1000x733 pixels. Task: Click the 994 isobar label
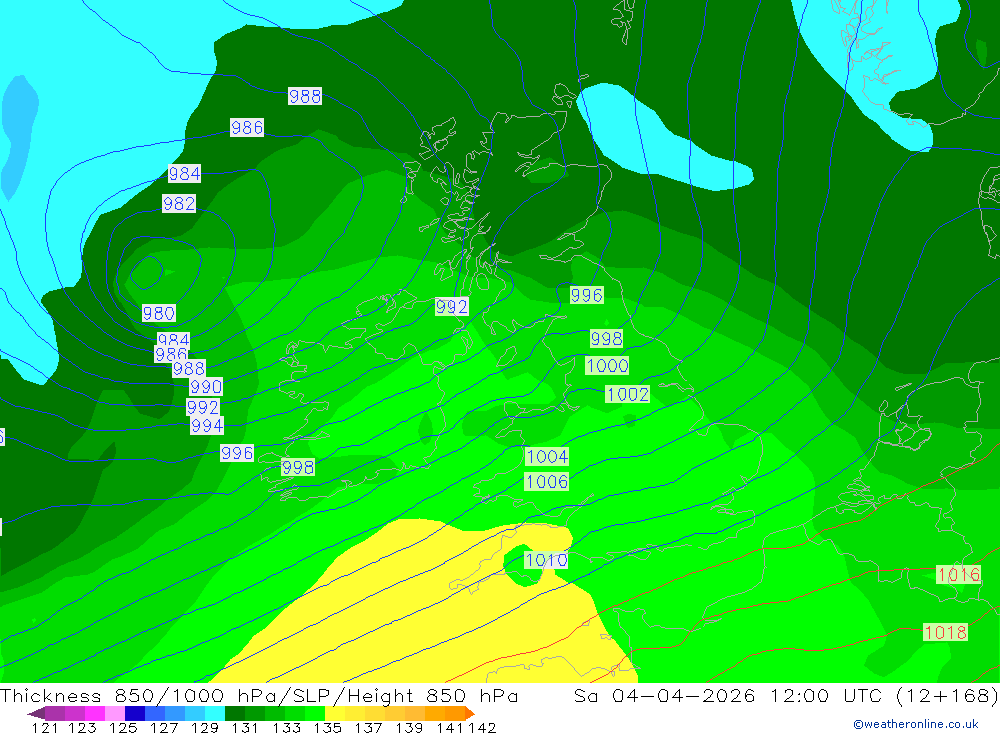(207, 426)
